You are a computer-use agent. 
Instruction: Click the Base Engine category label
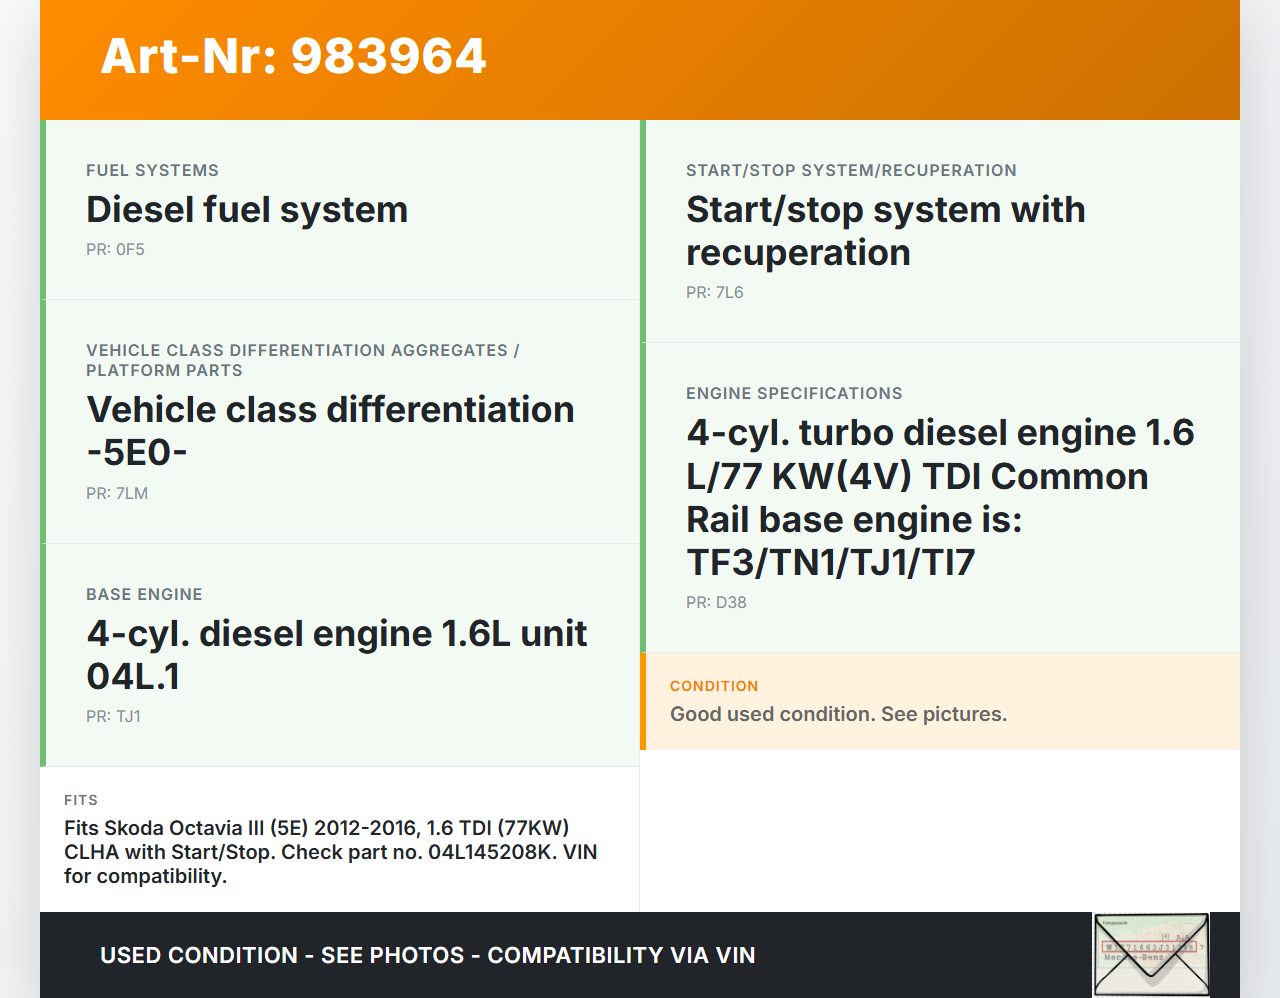tap(144, 594)
